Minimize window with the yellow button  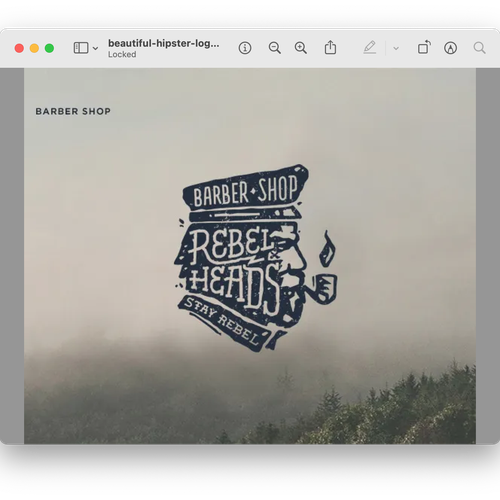pyautogui.click(x=34, y=48)
